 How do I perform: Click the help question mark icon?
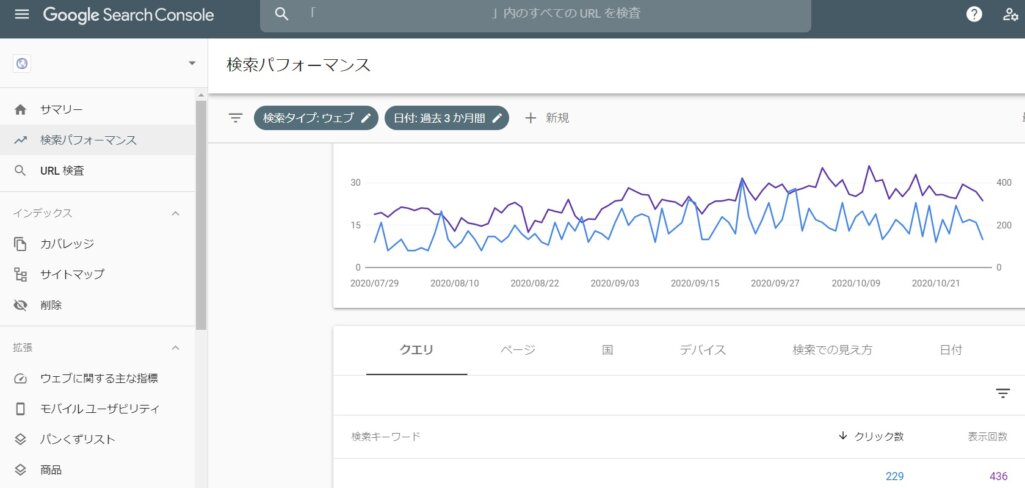[x=974, y=14]
